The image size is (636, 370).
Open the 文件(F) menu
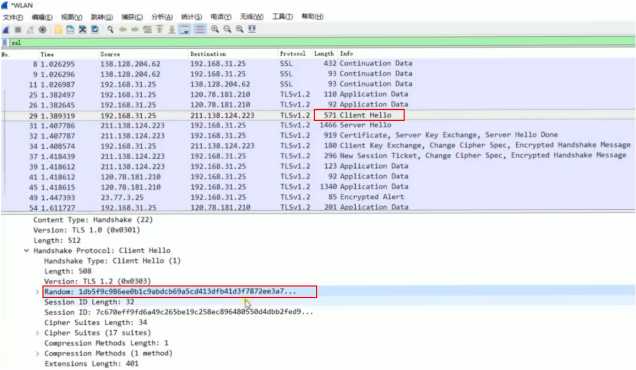point(13,17)
